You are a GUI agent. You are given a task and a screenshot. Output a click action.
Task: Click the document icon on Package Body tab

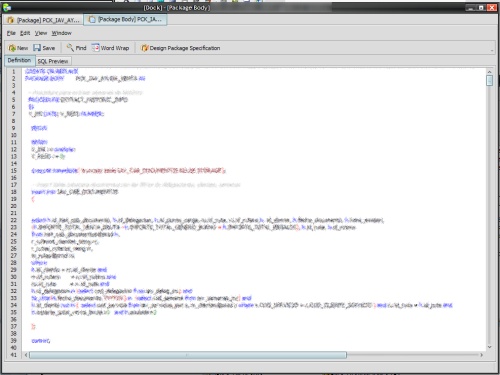pos(92,20)
